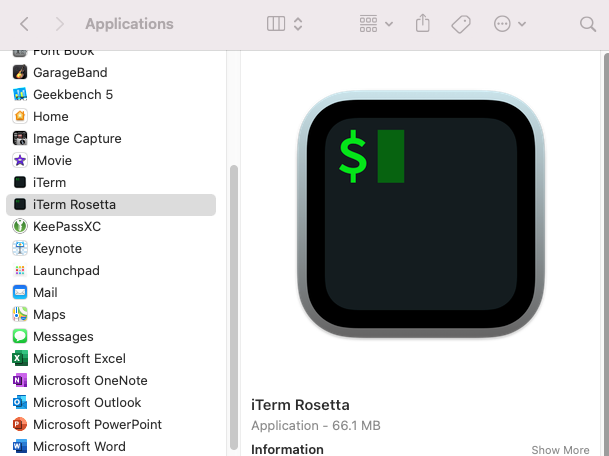Select the Microsoft OneNote icon
Screen dimensions: 609x456
pos(20,380)
